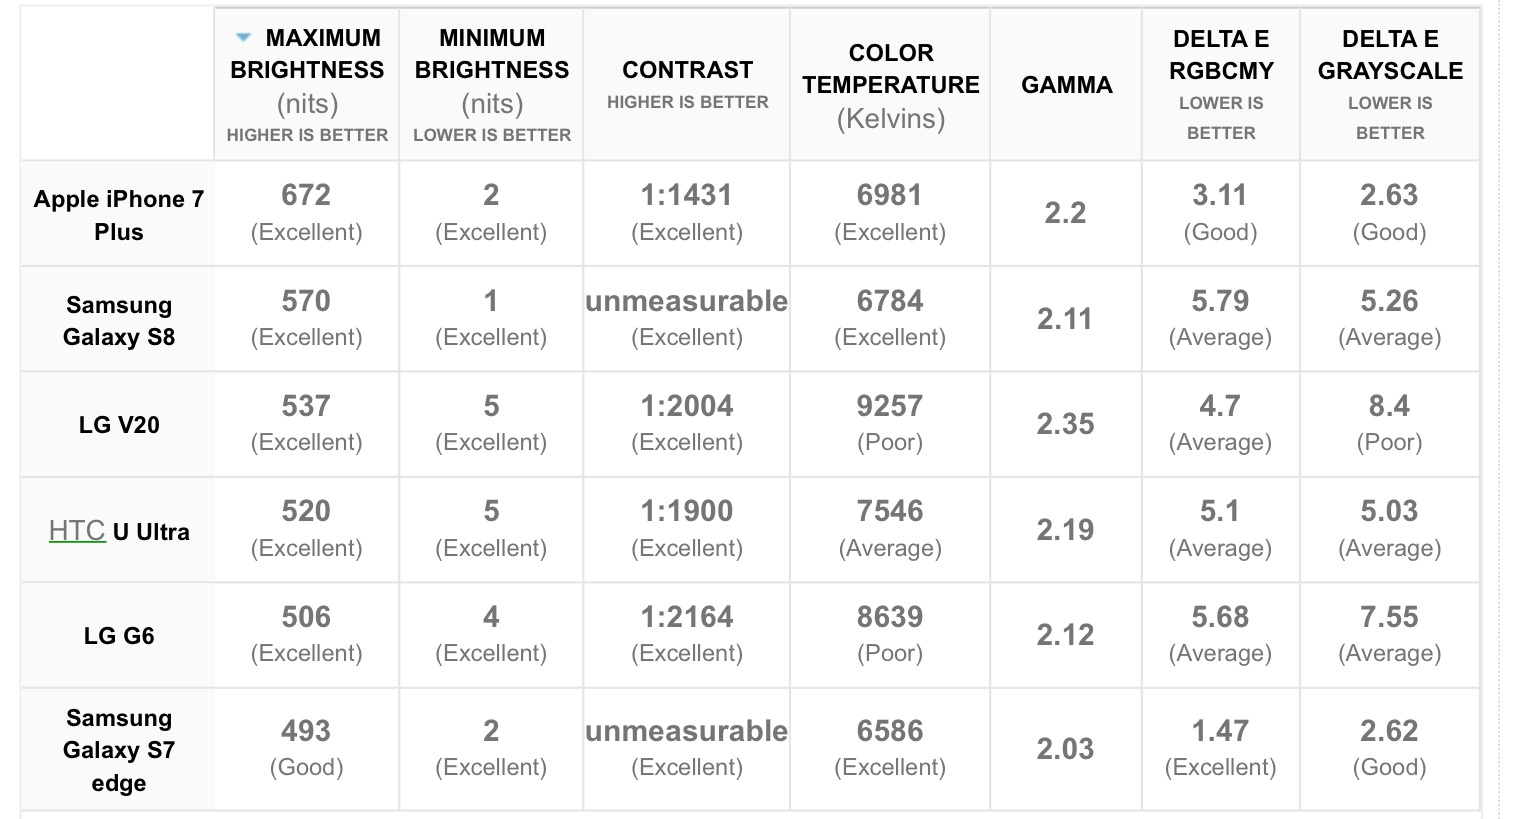Click LG V20 color temperature 9257
This screenshot has height=819, width=1529.
coord(890,406)
